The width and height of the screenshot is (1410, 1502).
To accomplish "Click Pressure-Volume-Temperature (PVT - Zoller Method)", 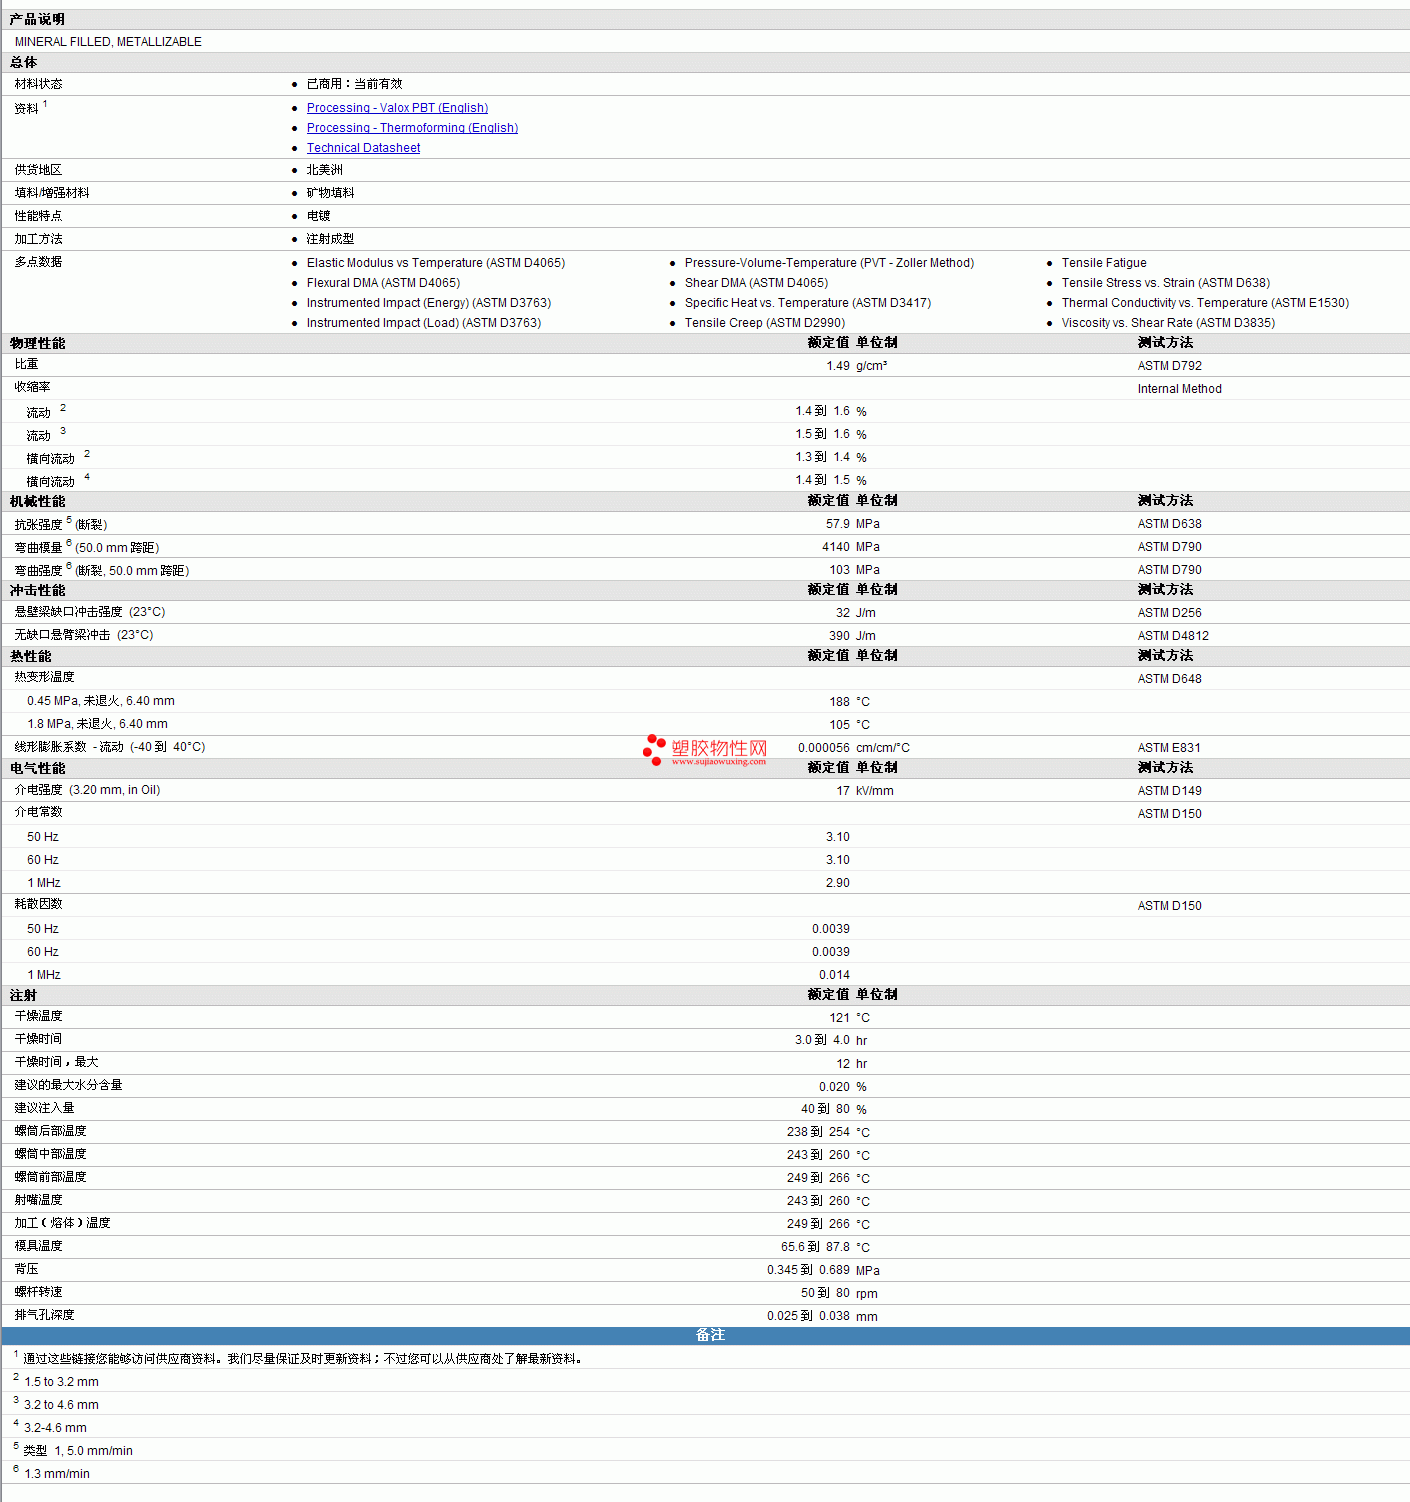I will click(829, 263).
